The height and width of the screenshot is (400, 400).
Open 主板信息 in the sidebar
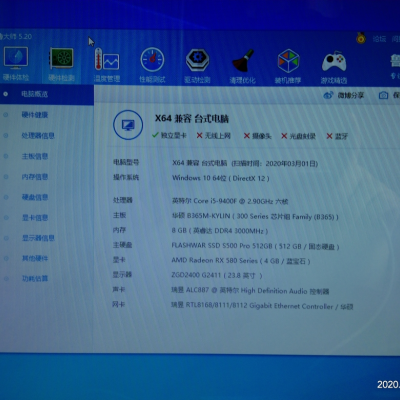[35, 156]
